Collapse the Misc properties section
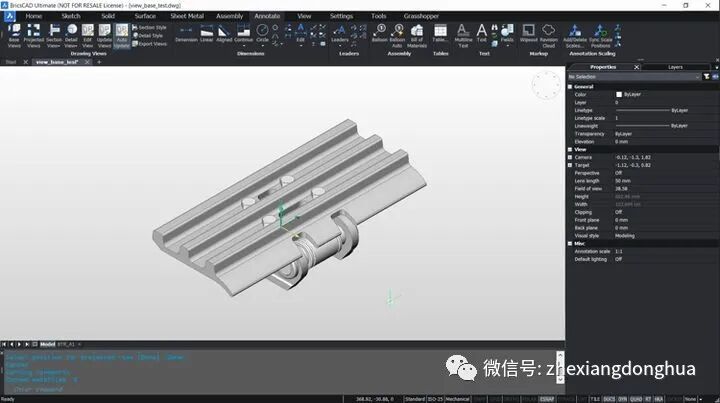Image resolution: width=720 pixels, height=403 pixels. 570,244
